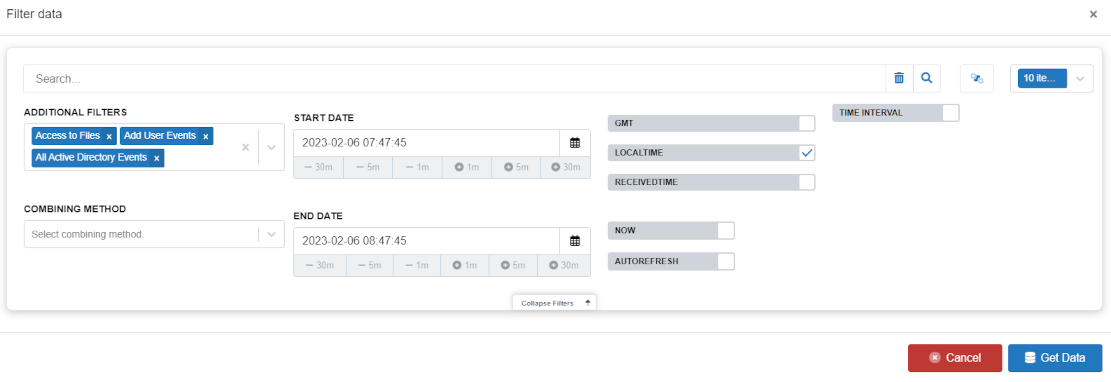Clear all additional filters with X

(246, 147)
